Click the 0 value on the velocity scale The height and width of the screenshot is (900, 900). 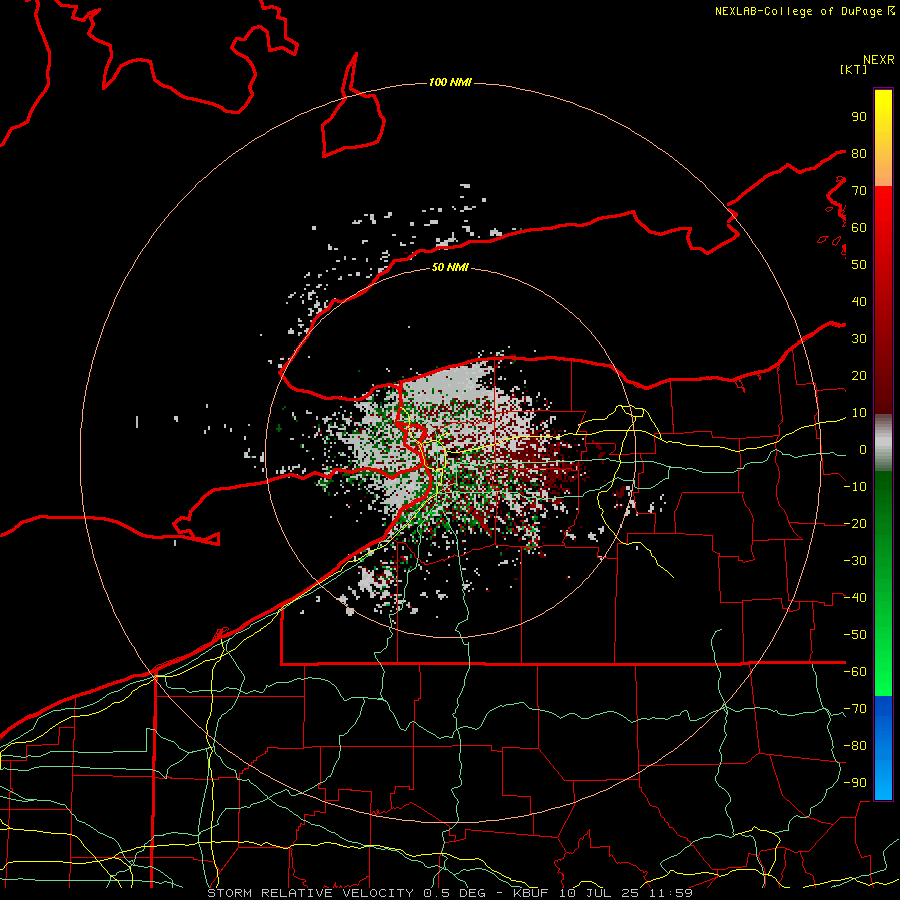(863, 449)
